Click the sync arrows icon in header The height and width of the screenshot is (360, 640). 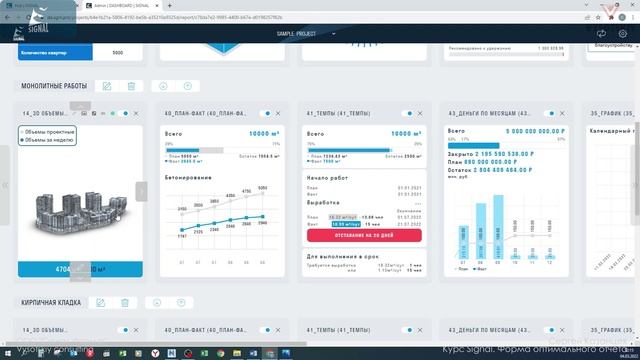[x=601, y=33]
